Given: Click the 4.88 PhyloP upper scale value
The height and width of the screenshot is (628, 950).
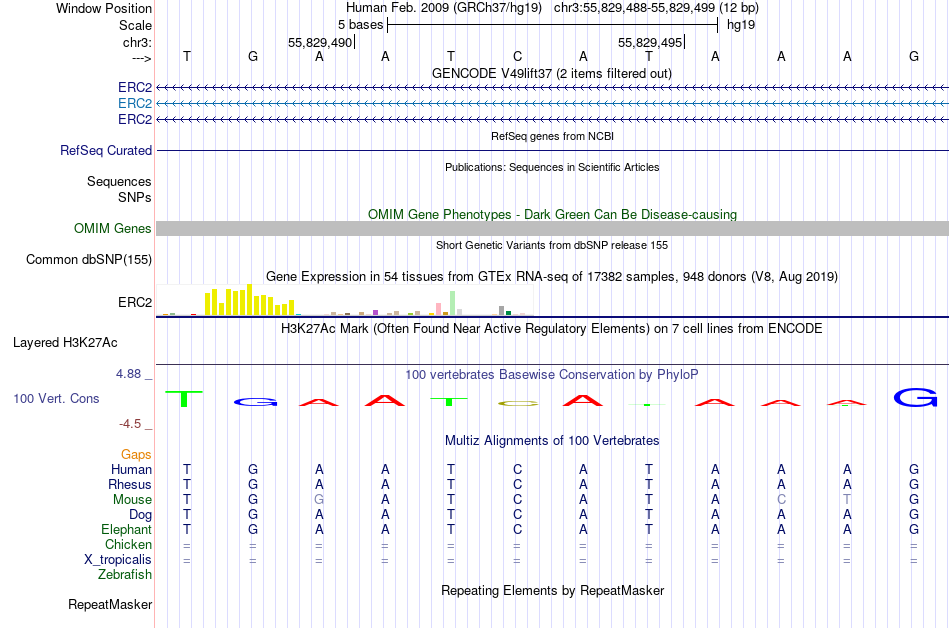Looking at the screenshot, I should coord(128,374).
